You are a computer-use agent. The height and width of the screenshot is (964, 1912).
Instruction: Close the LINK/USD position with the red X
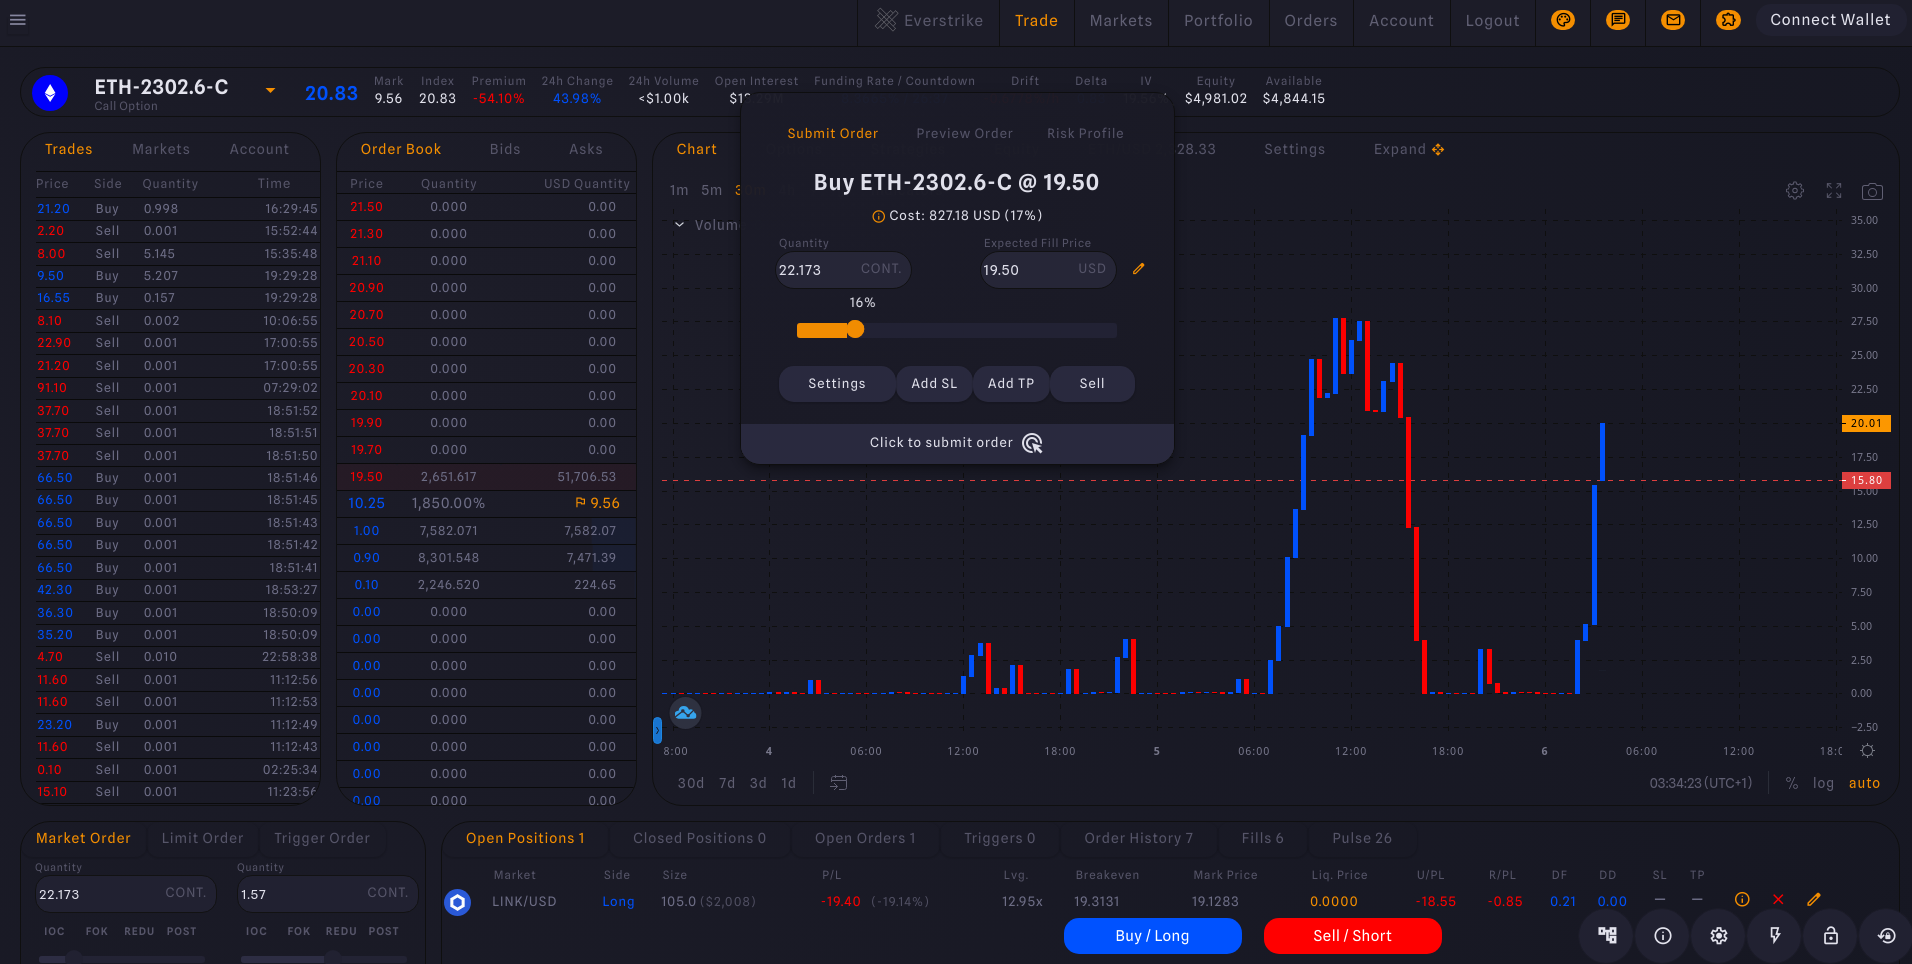1778,899
